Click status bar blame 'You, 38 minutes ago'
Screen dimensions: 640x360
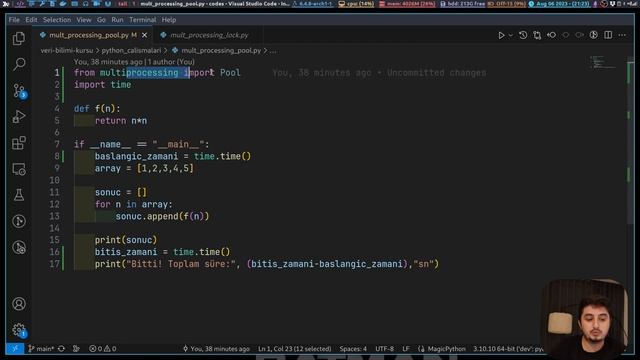(x=216, y=349)
